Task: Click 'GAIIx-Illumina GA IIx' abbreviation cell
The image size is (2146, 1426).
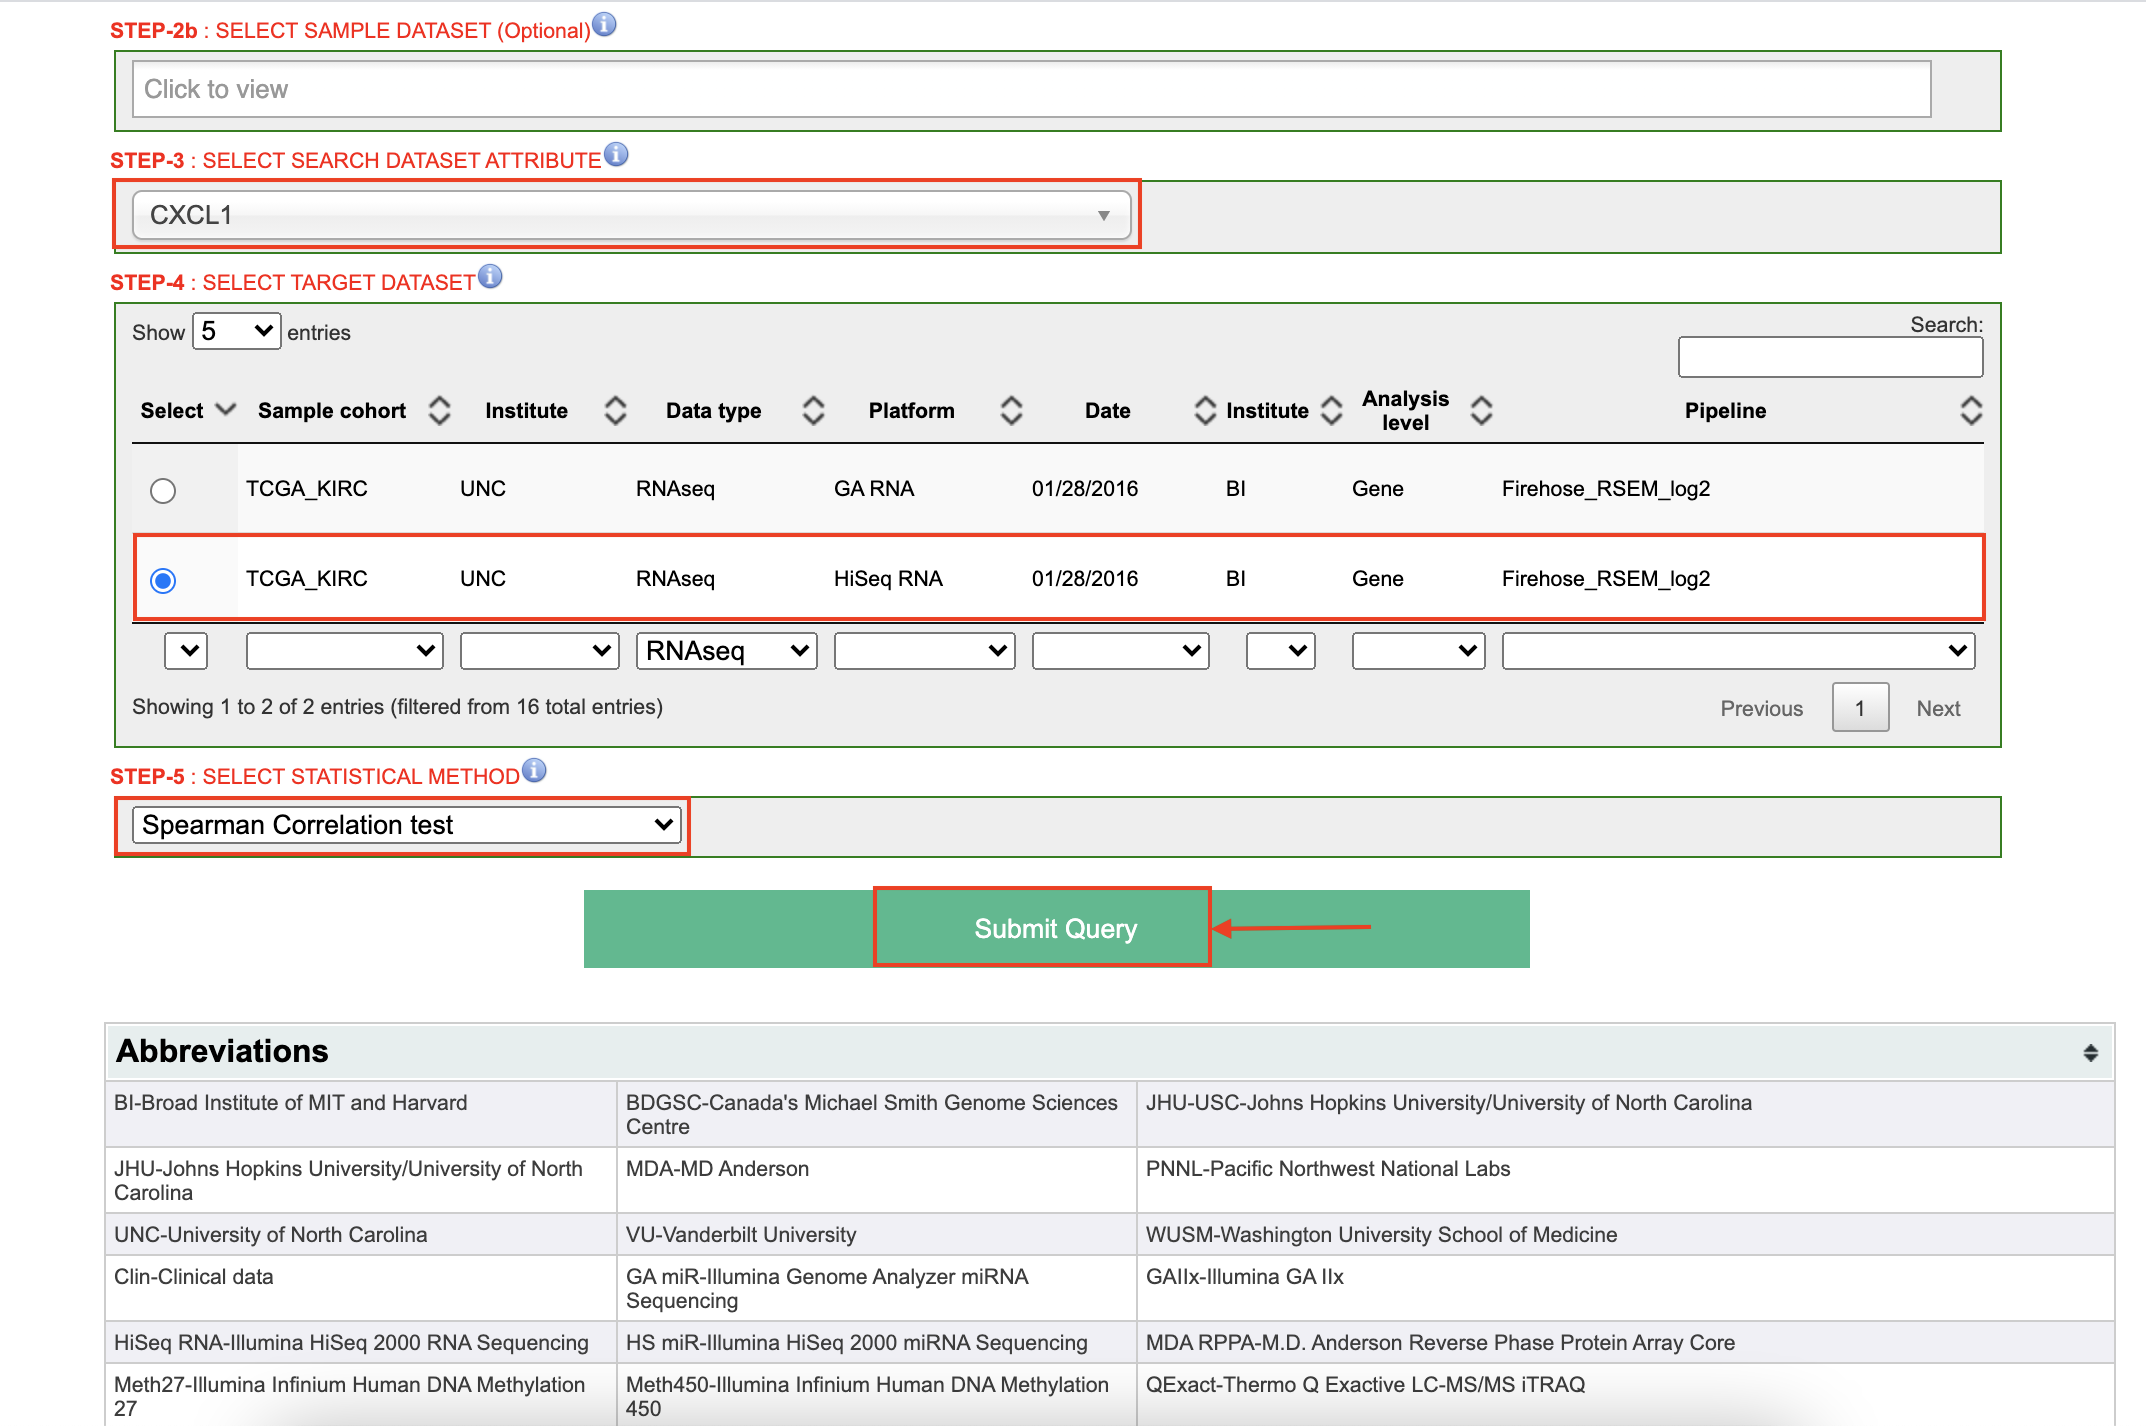Action: [1625, 1288]
